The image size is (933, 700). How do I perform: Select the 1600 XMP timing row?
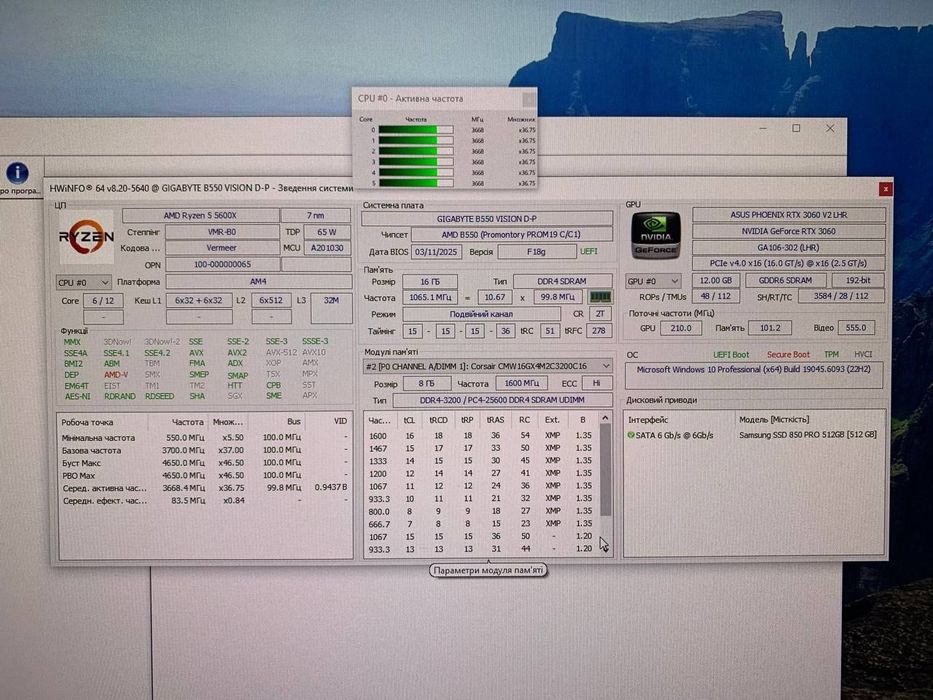tap(481, 436)
